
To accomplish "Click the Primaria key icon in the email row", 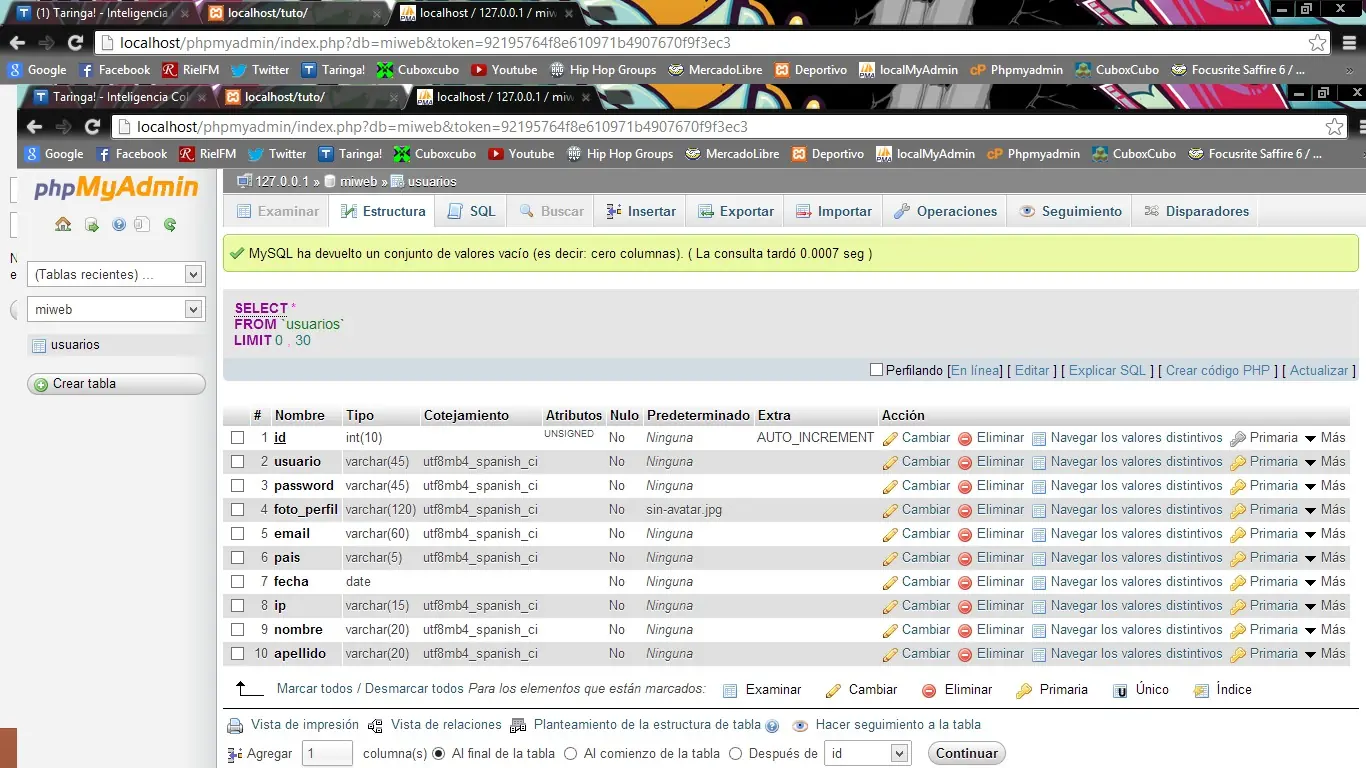I will point(1238,534).
